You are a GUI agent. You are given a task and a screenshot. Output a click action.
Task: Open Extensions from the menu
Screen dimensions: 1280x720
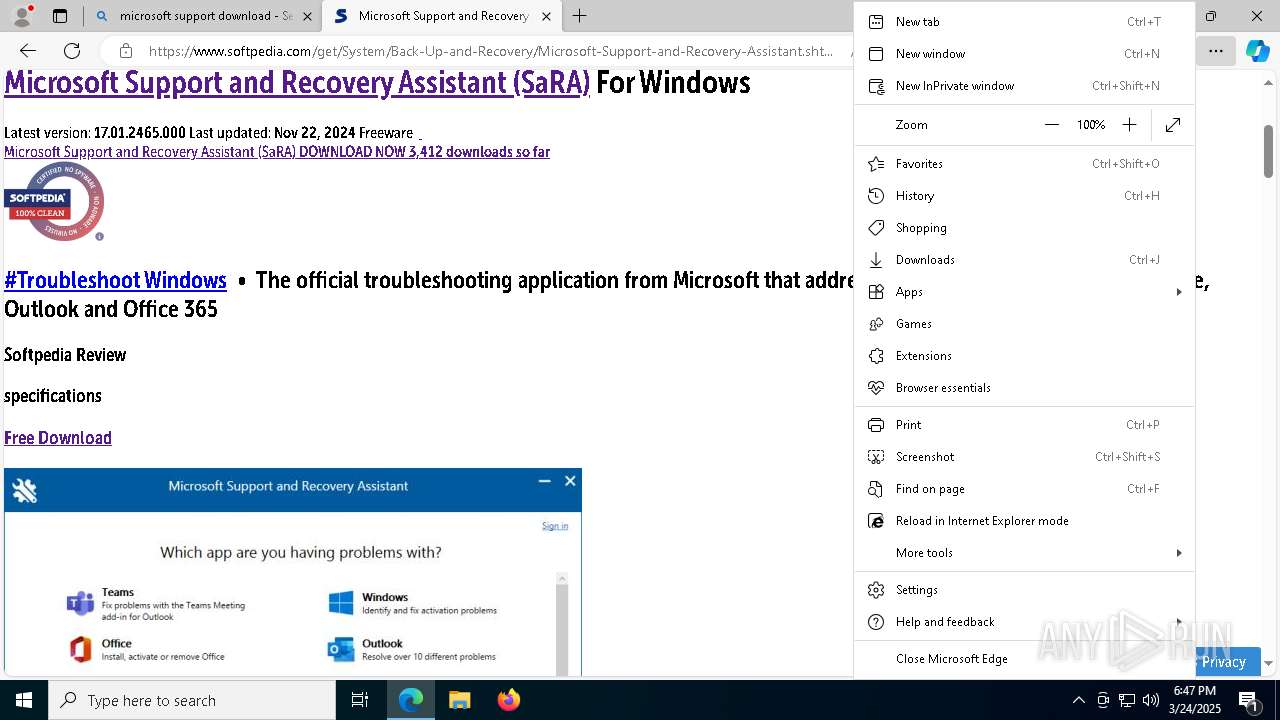(1024, 356)
